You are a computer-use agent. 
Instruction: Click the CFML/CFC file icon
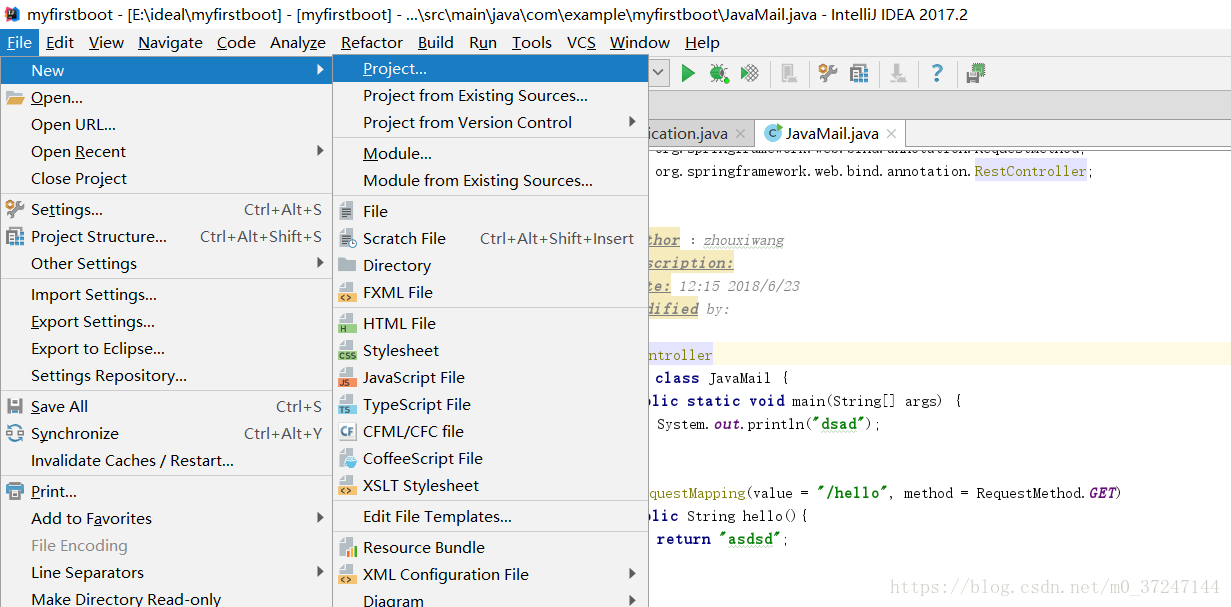click(347, 431)
